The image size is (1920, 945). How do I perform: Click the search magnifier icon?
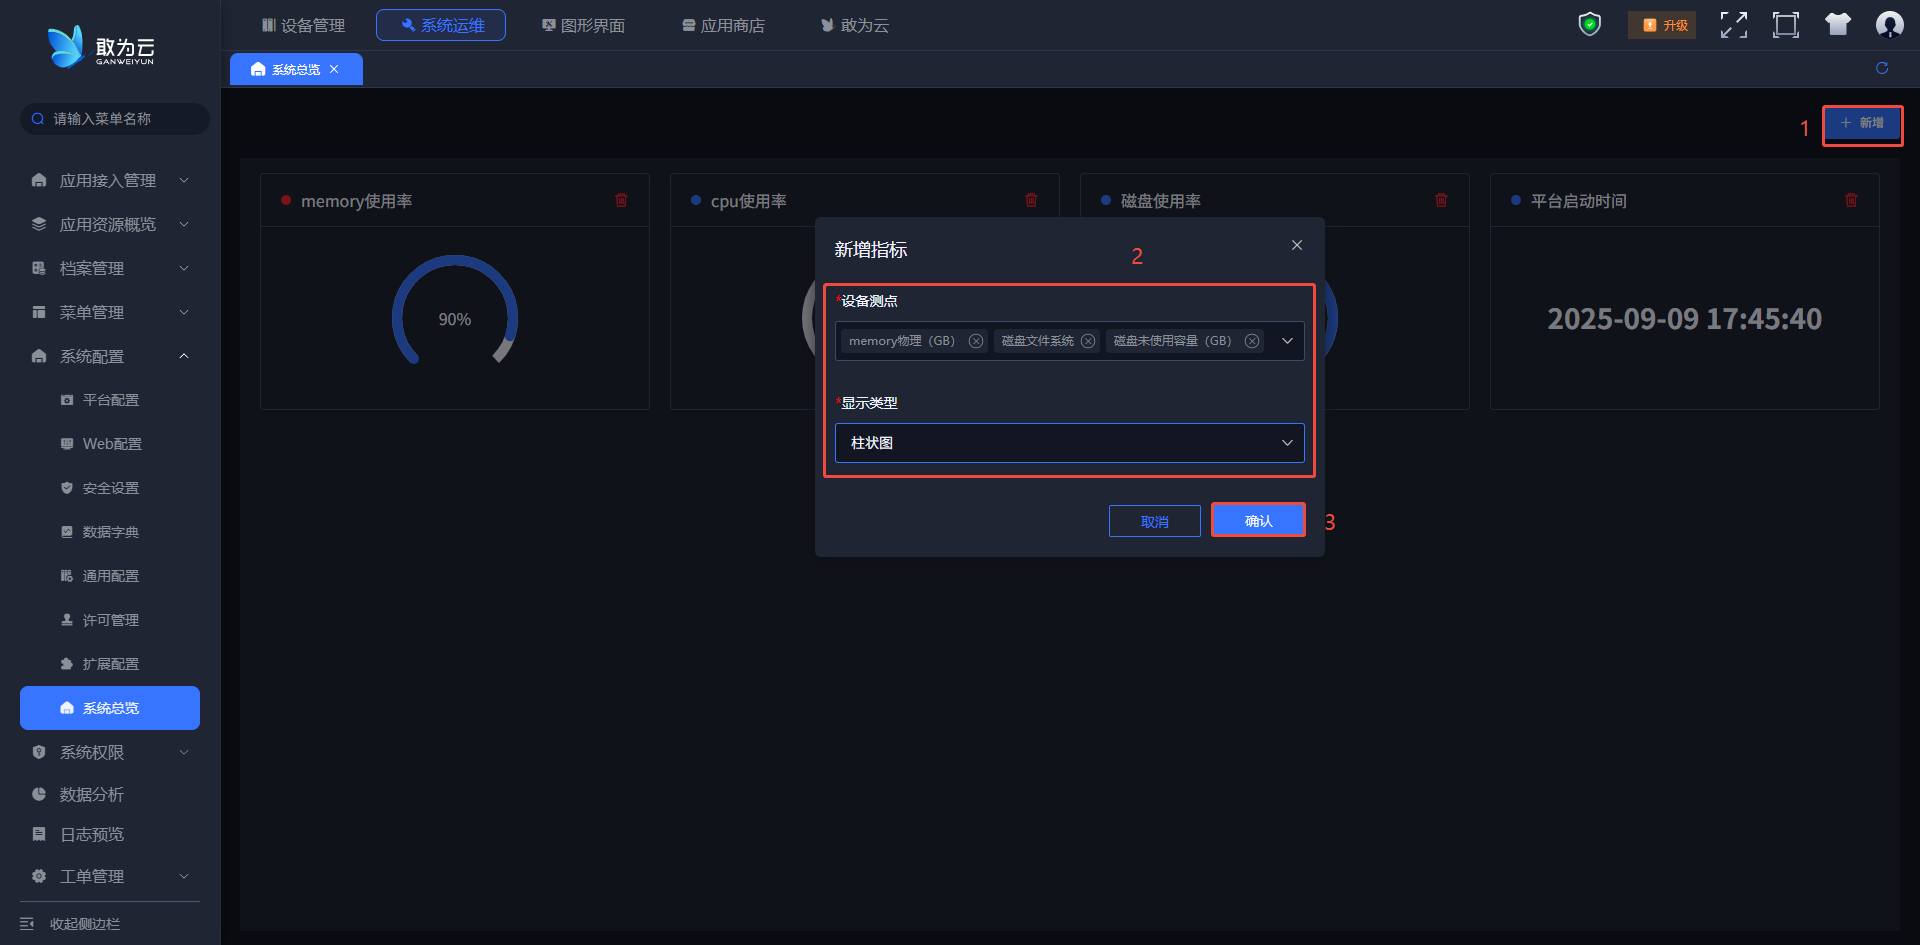[x=38, y=119]
